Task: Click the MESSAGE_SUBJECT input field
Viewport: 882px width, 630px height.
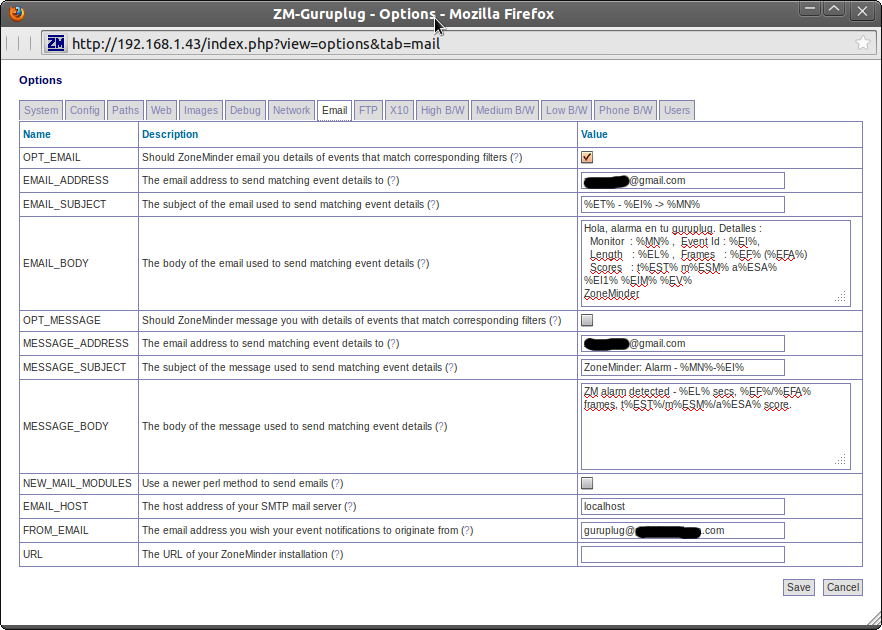Action: coord(683,367)
